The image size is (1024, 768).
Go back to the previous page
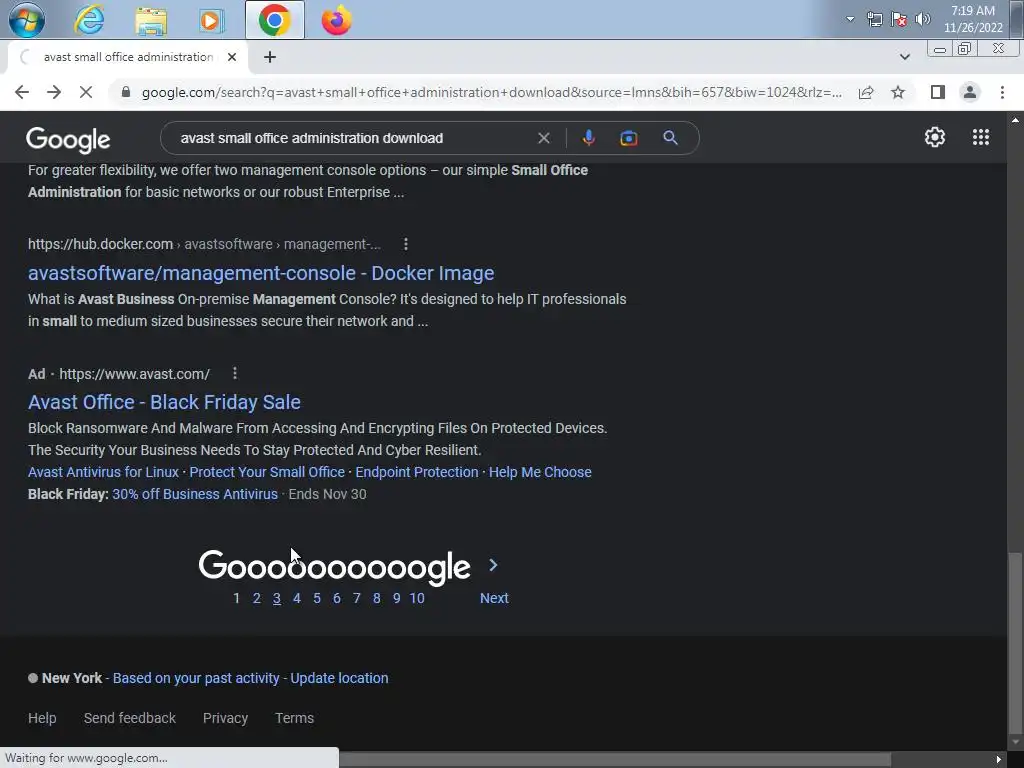point(22,92)
